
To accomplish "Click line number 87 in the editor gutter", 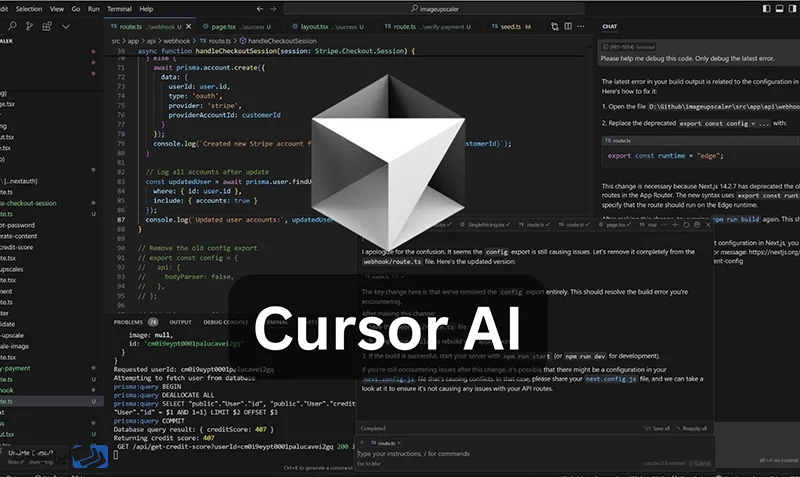I will point(121,220).
